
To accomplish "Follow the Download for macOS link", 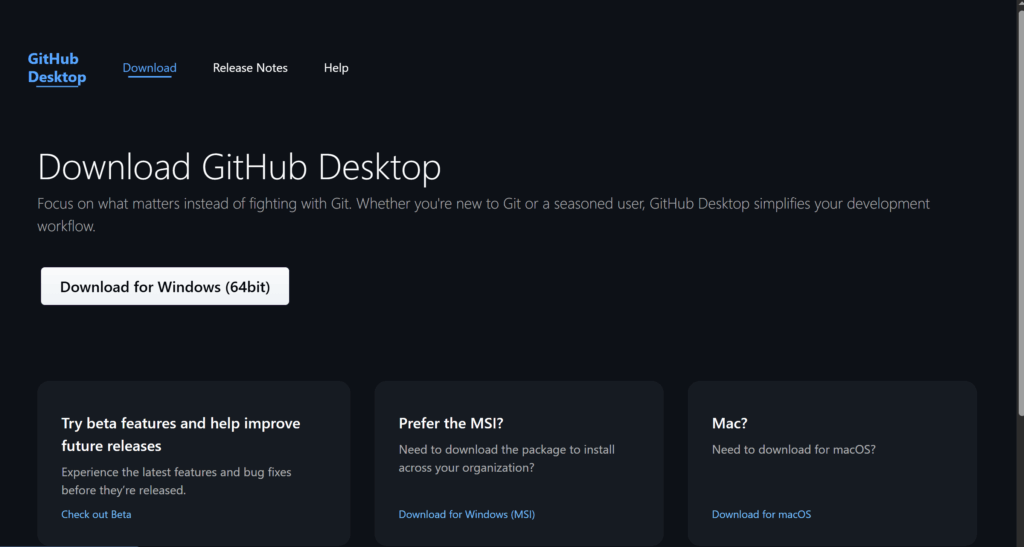I will pyautogui.click(x=761, y=514).
